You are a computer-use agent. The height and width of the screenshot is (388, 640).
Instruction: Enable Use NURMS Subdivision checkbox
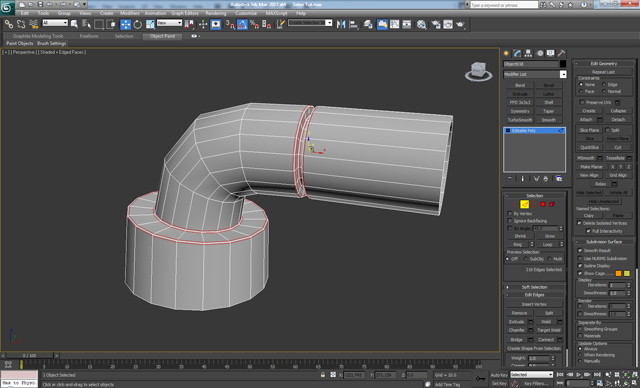tap(580, 258)
